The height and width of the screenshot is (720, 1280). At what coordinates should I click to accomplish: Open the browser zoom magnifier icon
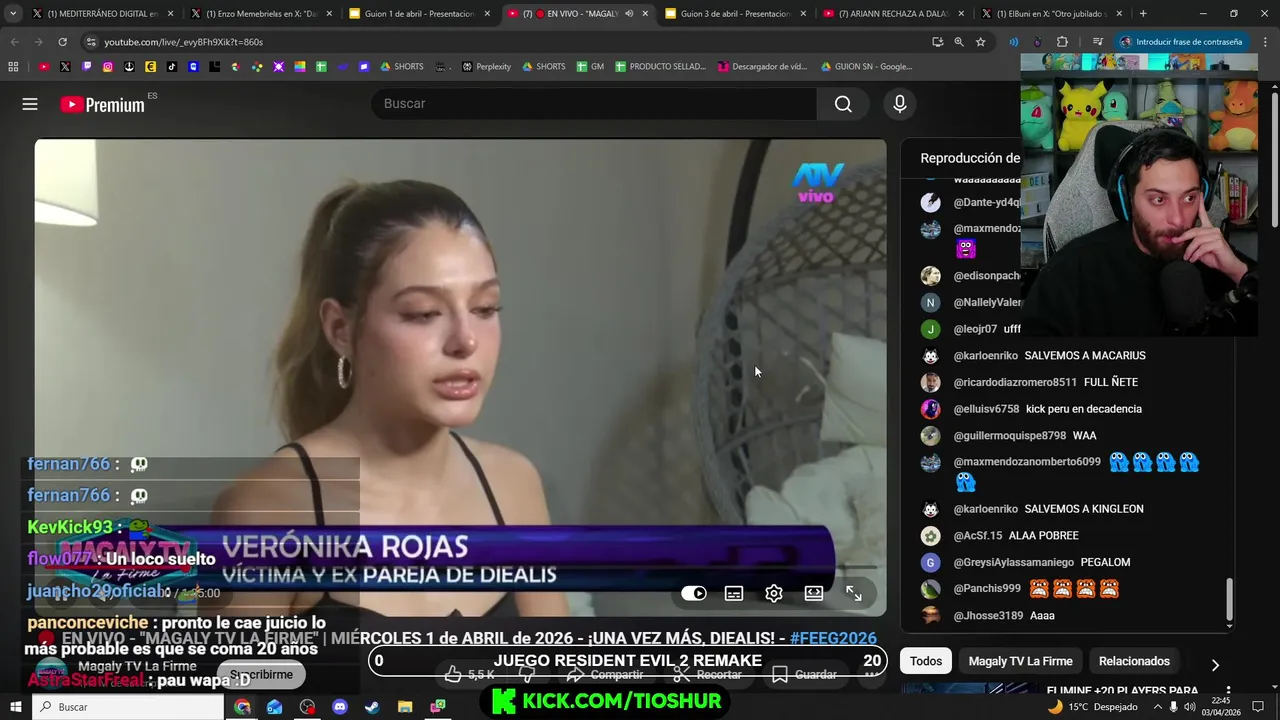[959, 42]
